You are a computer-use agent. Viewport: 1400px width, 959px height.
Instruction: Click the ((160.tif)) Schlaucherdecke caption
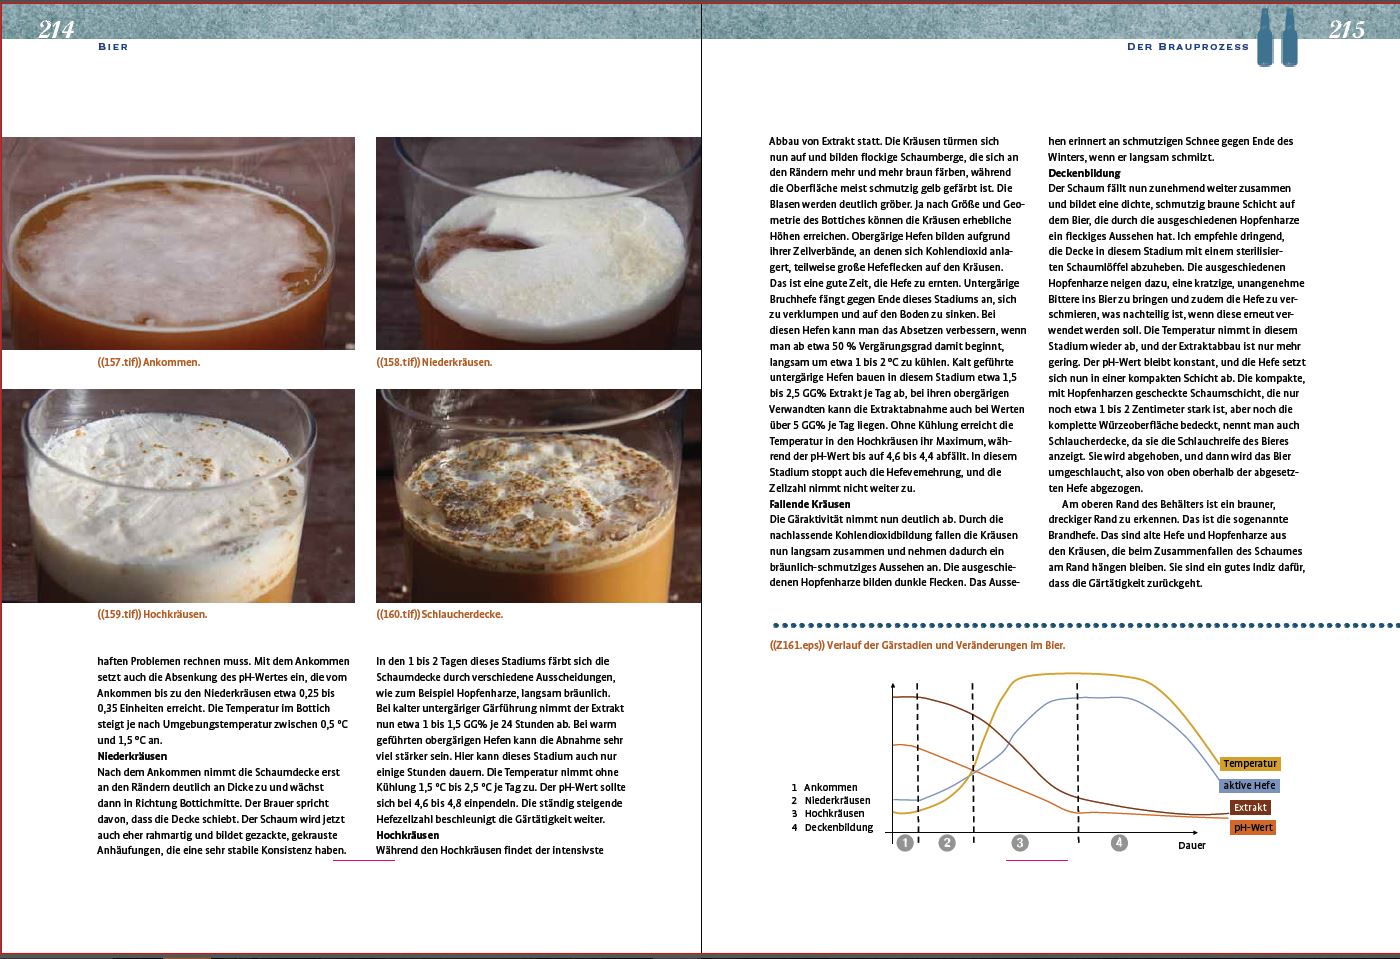(x=439, y=614)
